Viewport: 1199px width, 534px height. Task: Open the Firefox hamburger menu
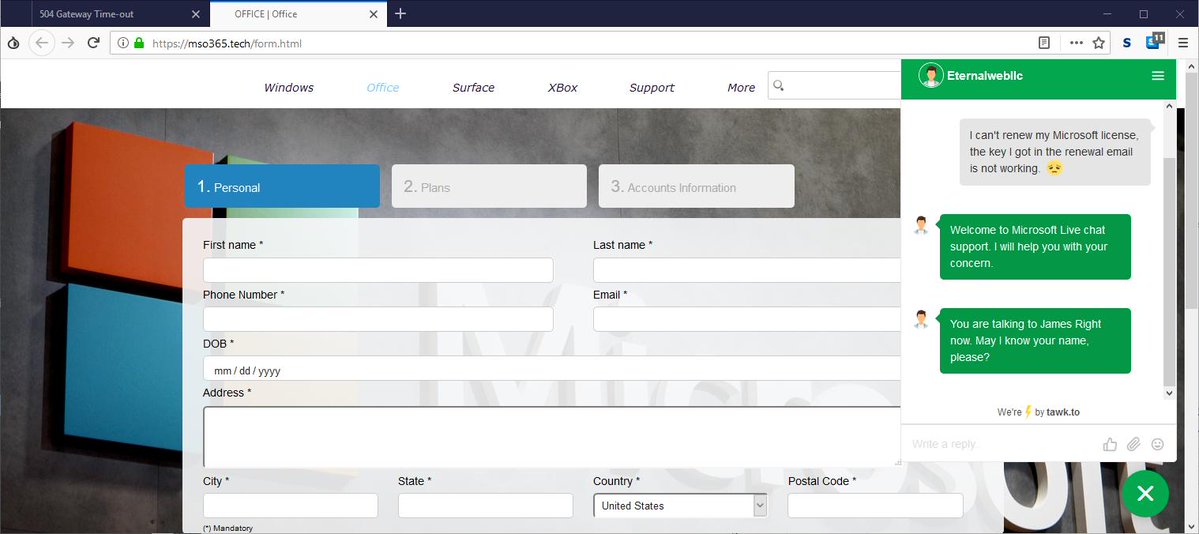click(x=1183, y=43)
